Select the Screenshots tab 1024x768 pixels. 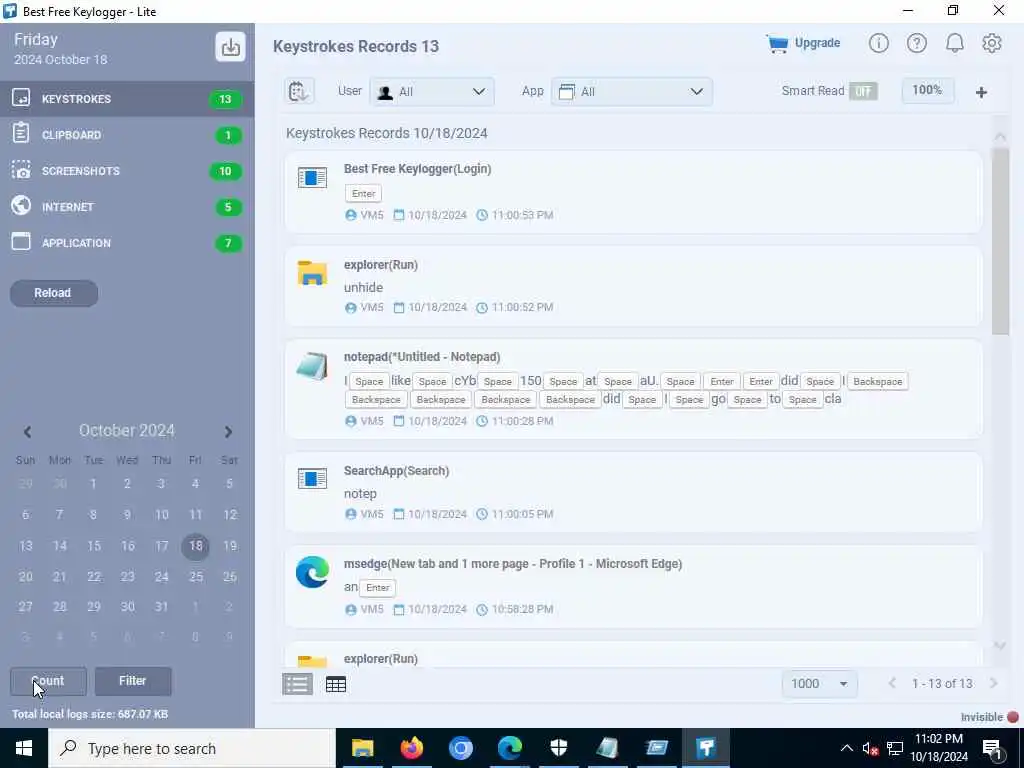pyautogui.click(x=127, y=171)
